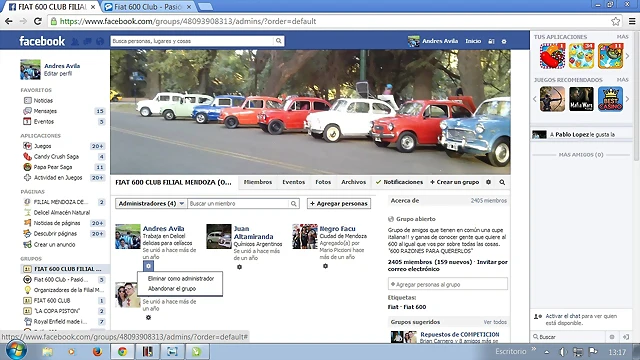
Task: Open Candy Crush Saga sidebar link
Action: tap(56, 156)
